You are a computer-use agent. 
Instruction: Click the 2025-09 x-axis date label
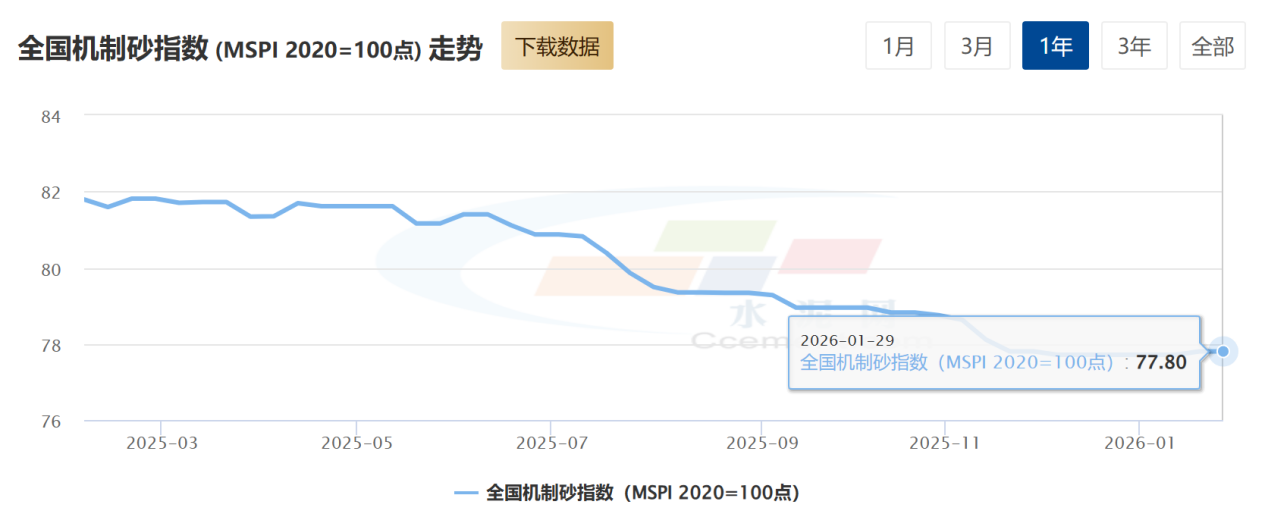click(760, 441)
